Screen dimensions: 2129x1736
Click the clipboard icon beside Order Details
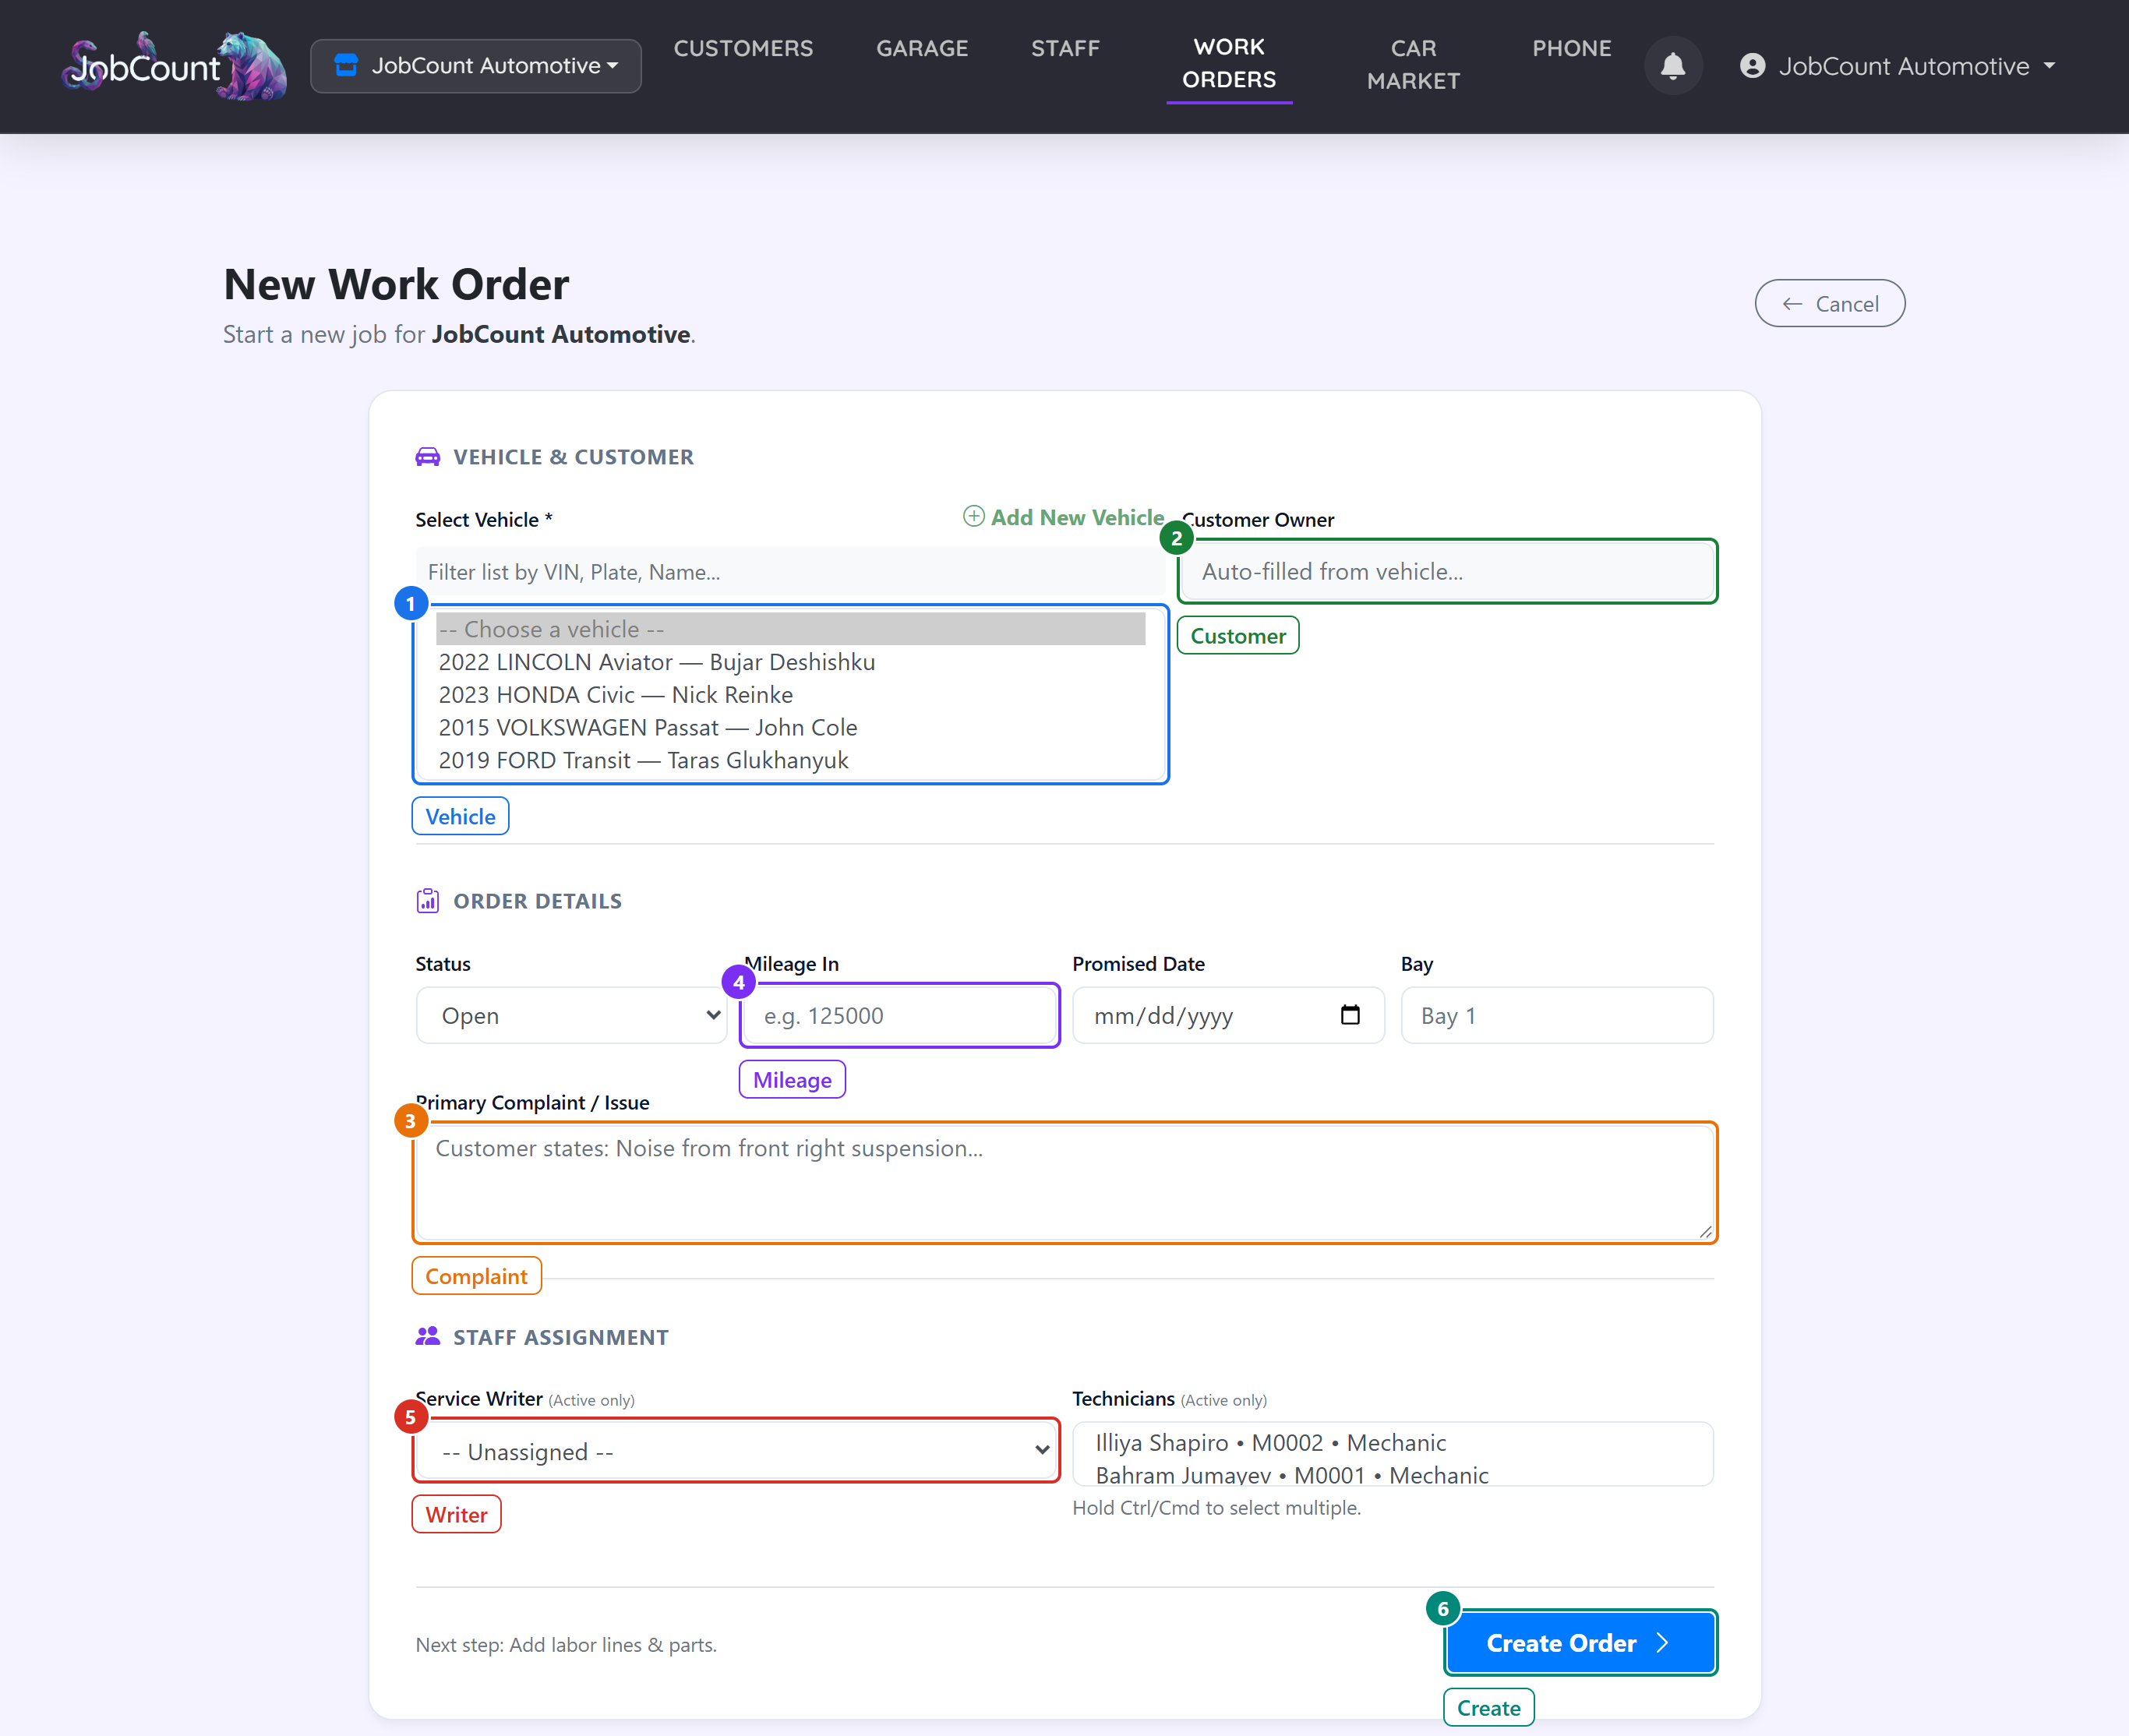coord(427,901)
